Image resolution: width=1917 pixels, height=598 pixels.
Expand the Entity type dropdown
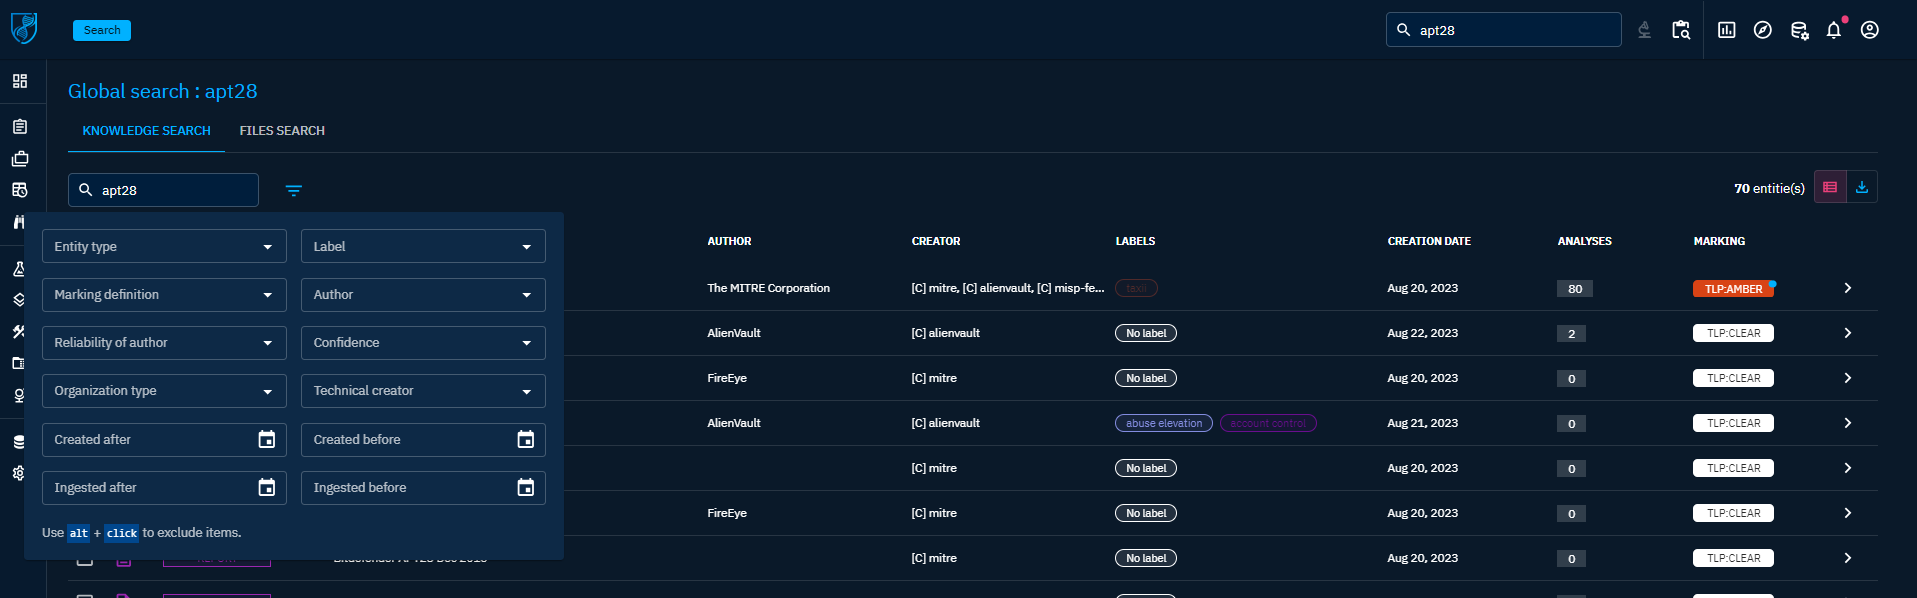164,247
